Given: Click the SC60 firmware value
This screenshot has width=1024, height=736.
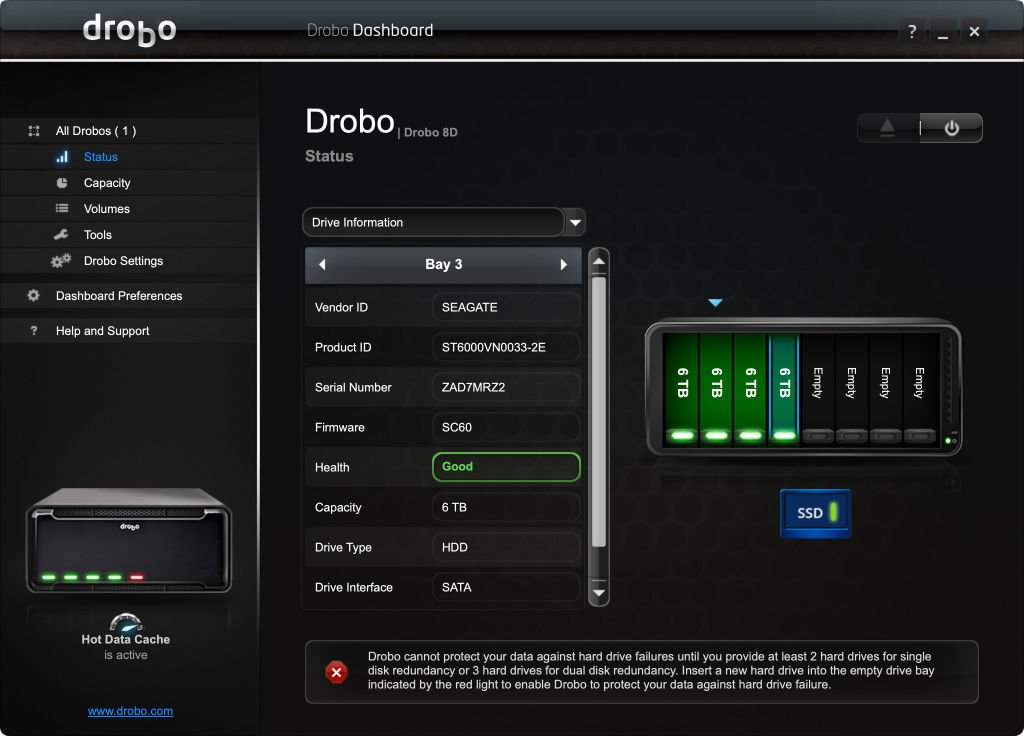Looking at the screenshot, I should (506, 428).
